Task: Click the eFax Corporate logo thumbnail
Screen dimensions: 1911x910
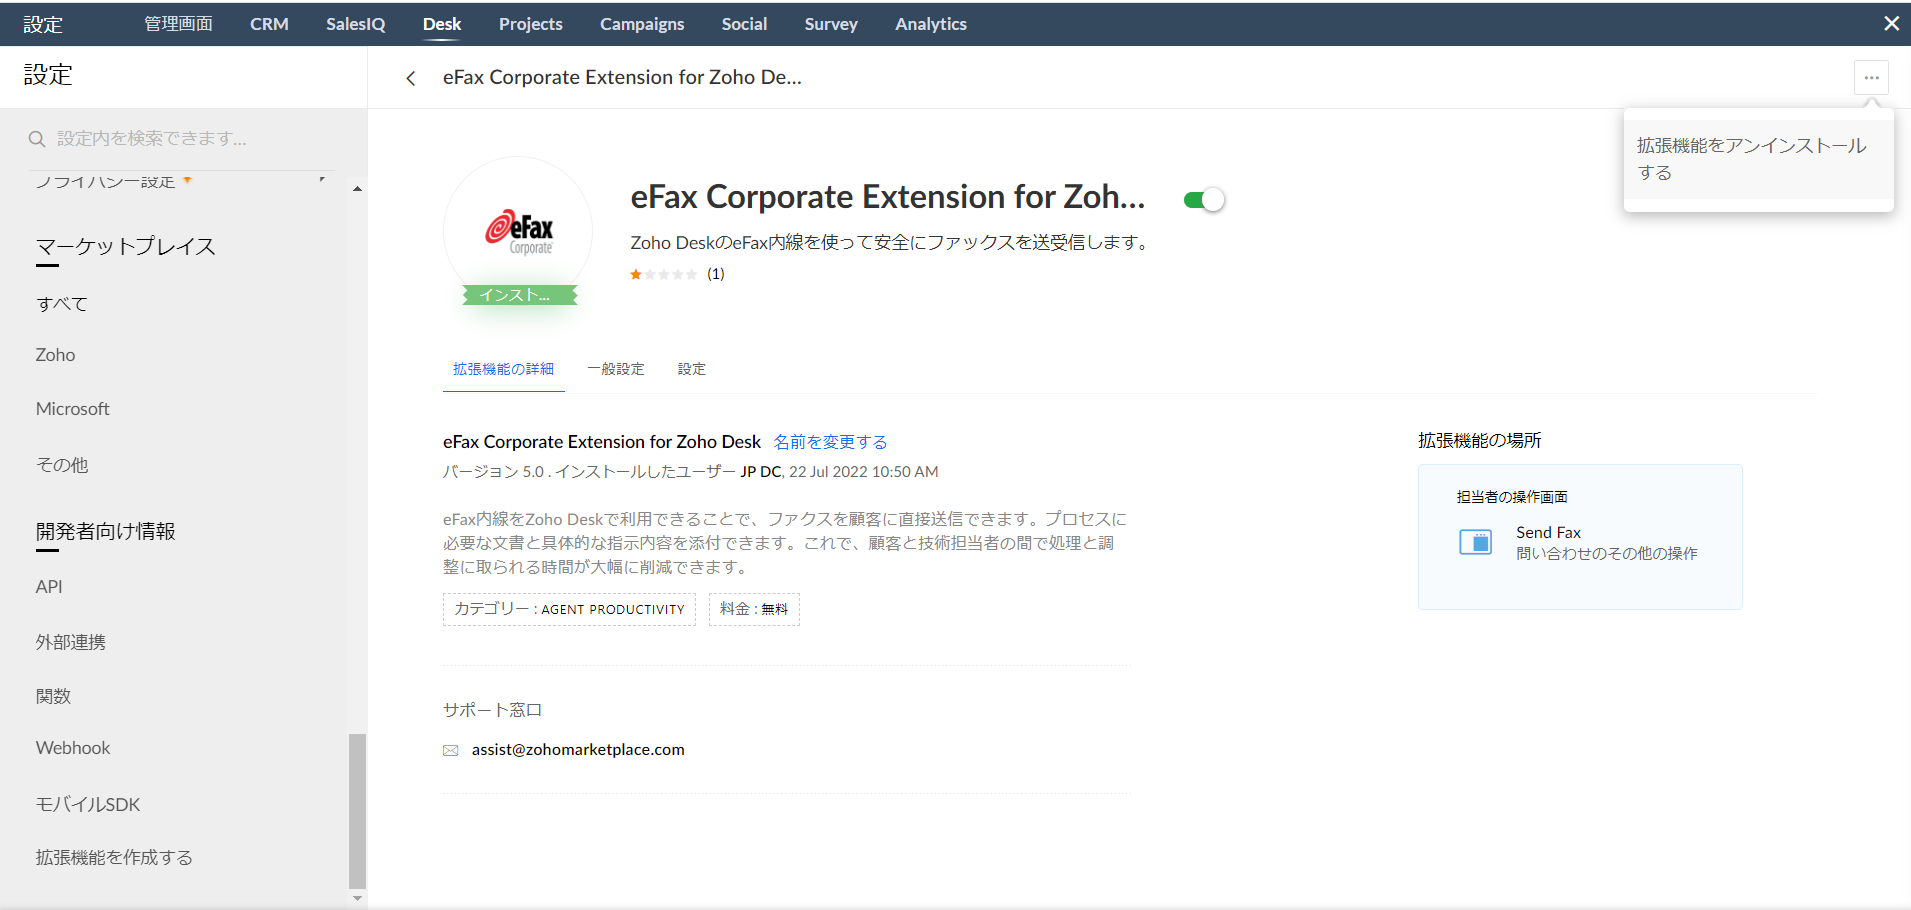Action: click(x=518, y=232)
